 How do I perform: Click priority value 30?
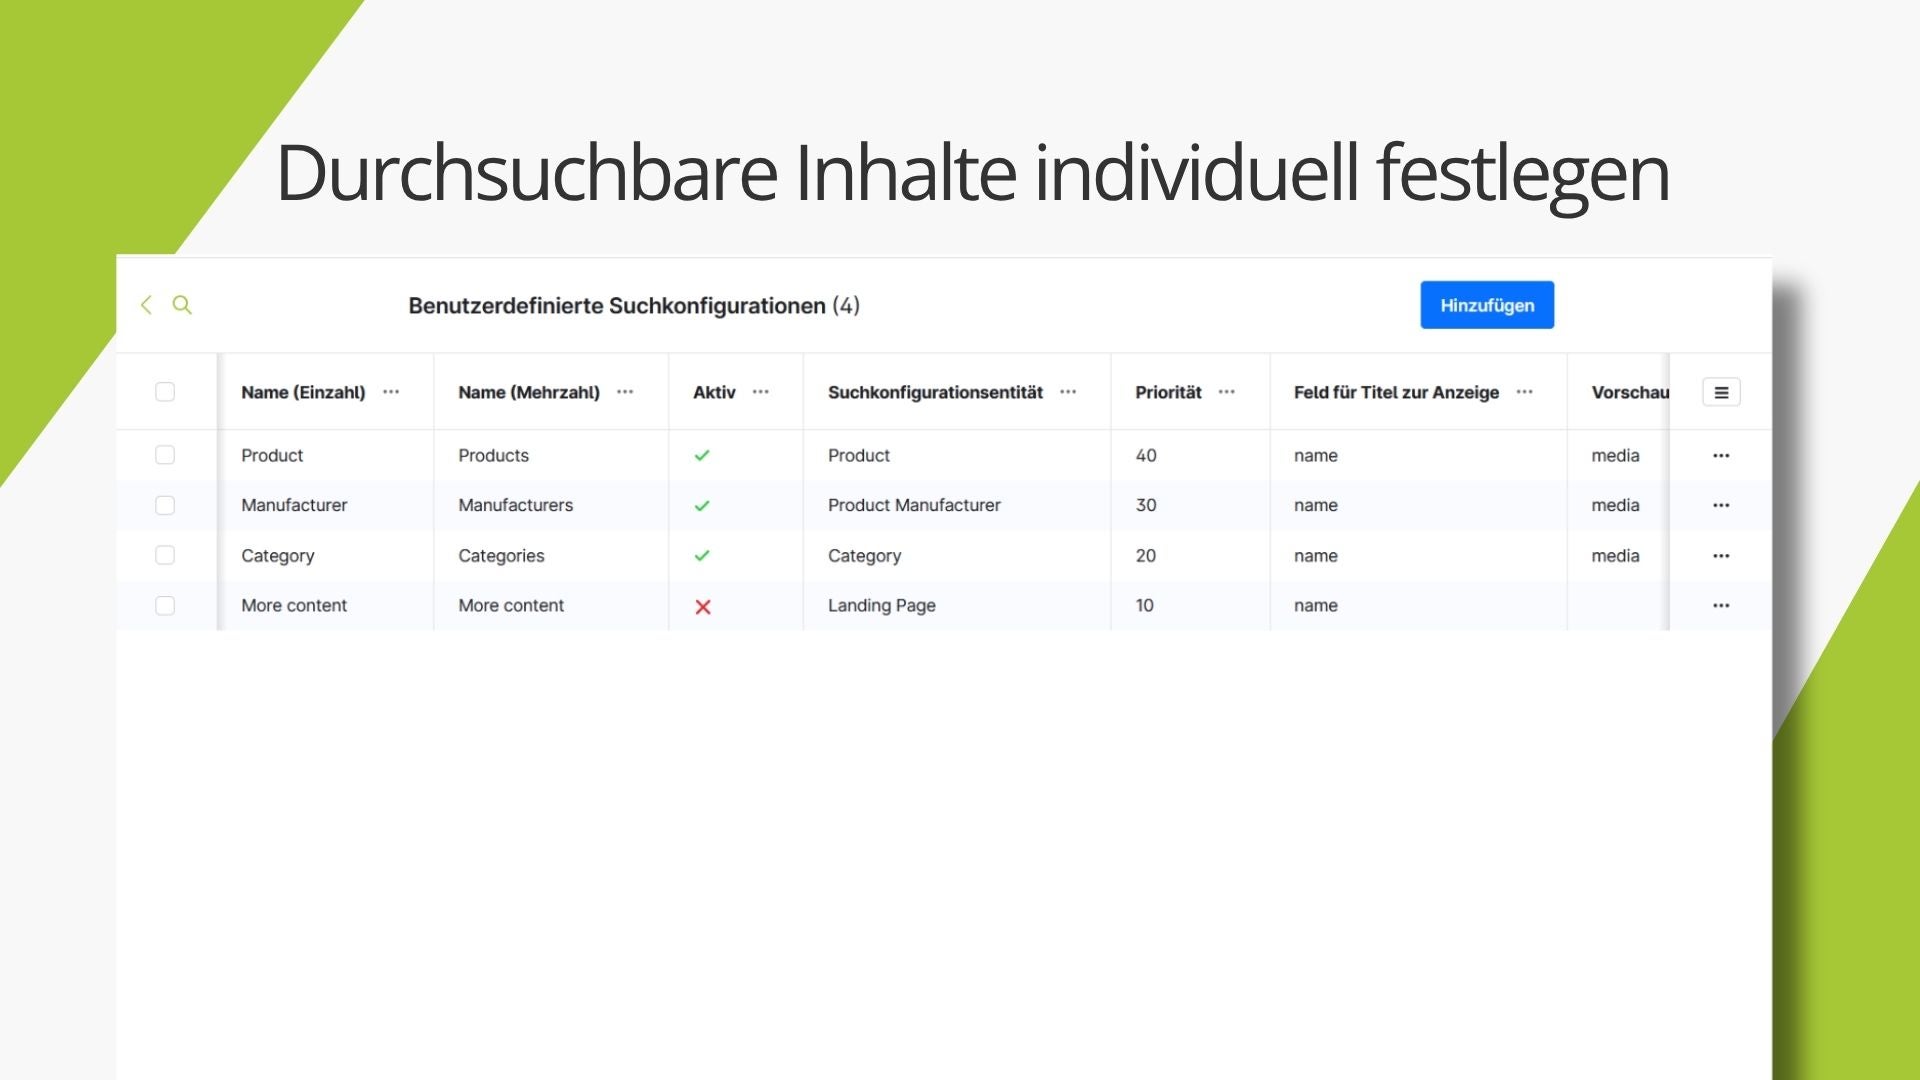(x=1146, y=506)
